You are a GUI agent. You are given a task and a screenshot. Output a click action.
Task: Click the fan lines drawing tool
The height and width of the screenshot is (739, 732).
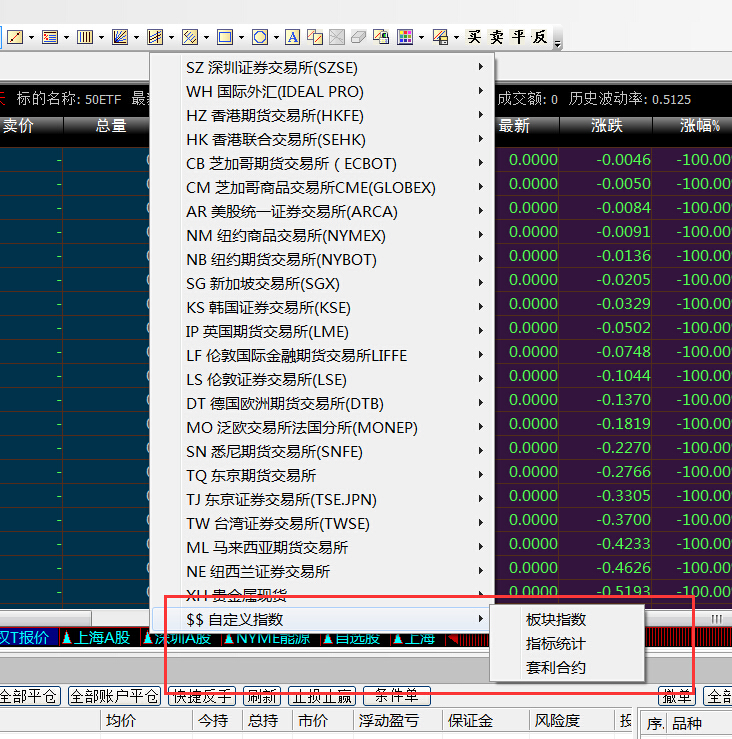120,37
